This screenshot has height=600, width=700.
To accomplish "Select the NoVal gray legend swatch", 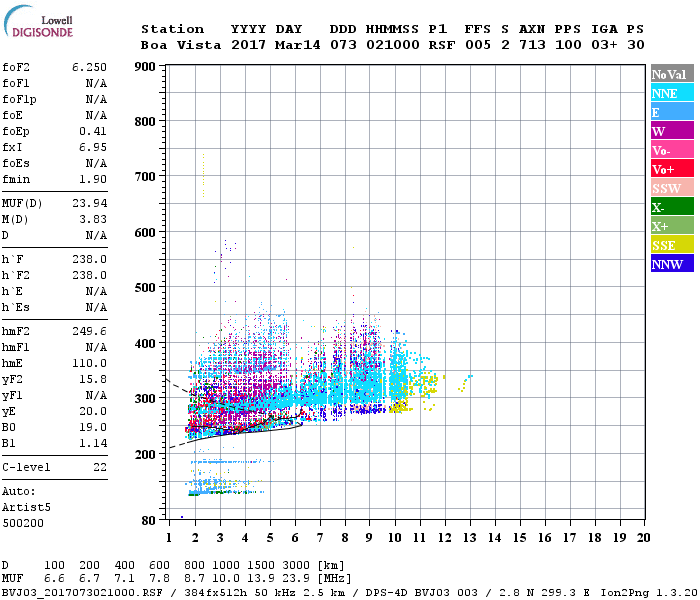I will click(671, 74).
